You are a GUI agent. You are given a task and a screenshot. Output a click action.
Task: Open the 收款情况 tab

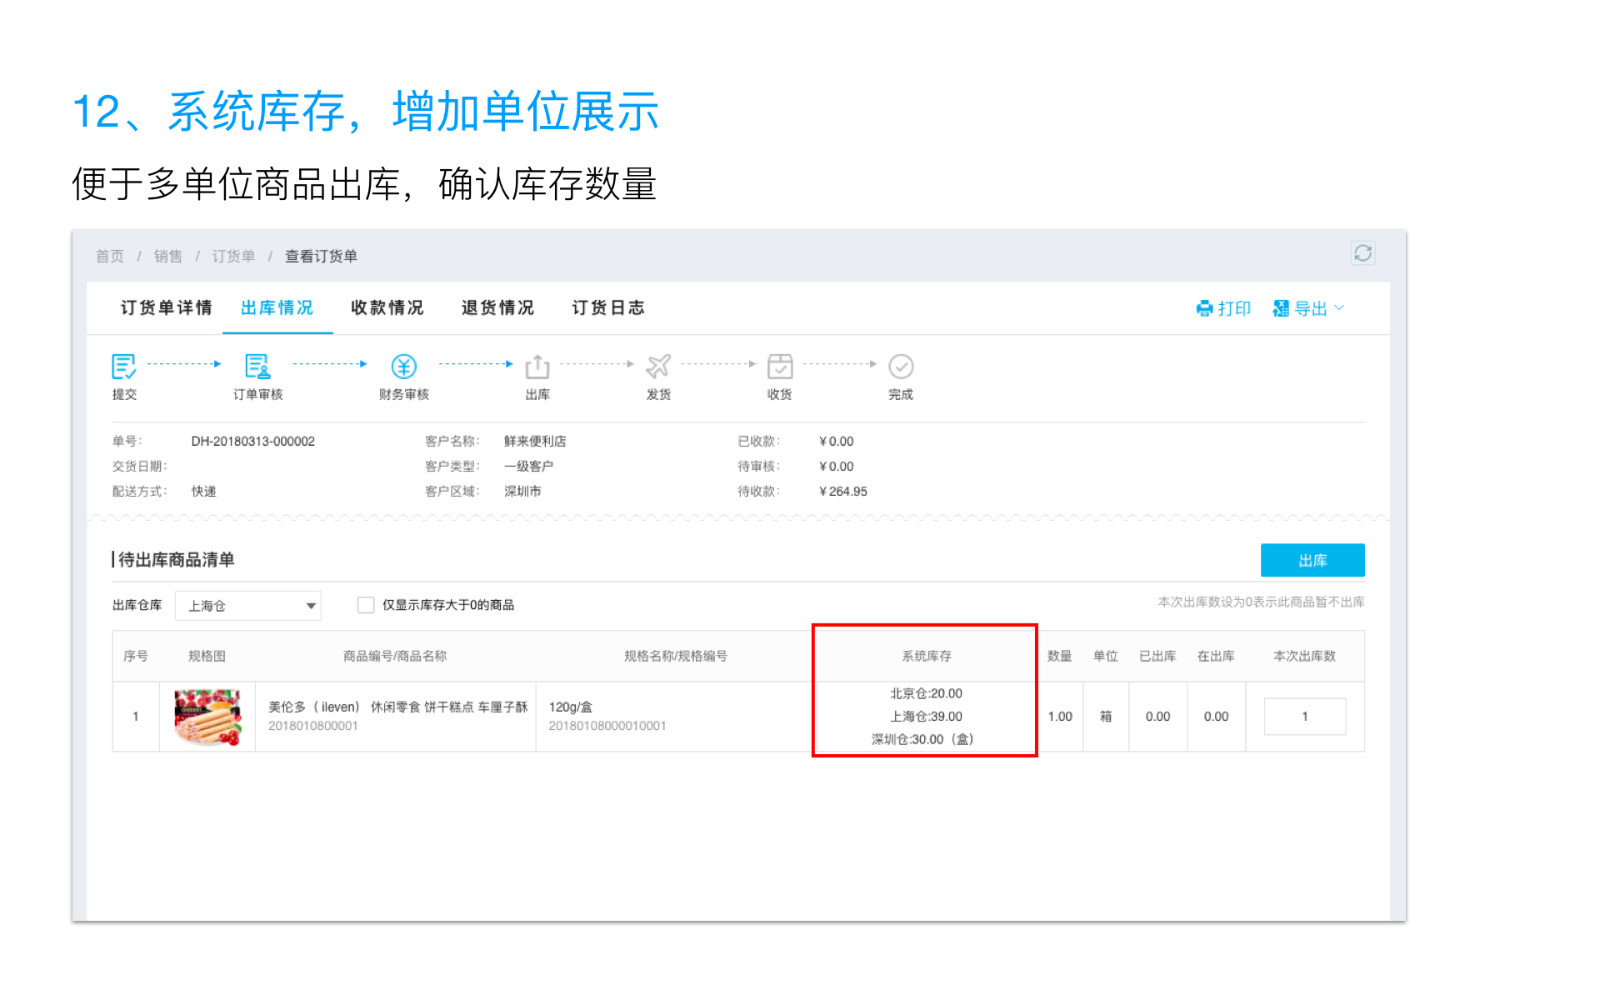[387, 308]
